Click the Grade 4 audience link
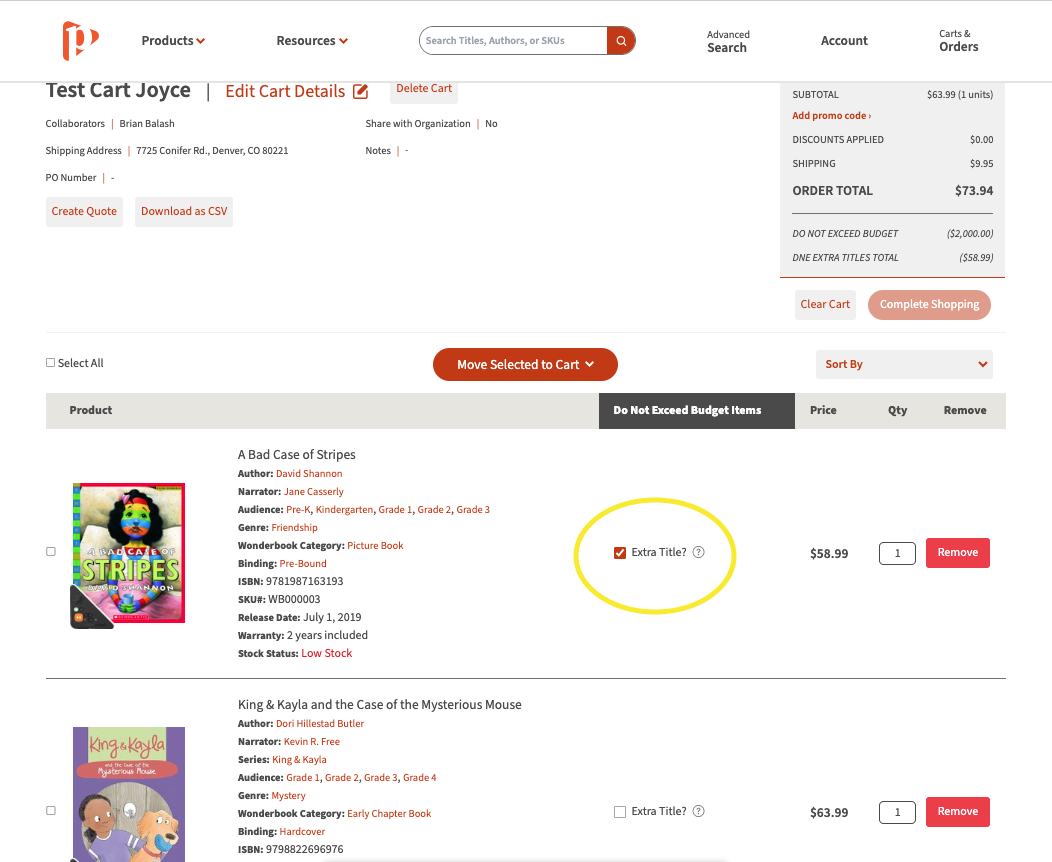 pos(419,778)
